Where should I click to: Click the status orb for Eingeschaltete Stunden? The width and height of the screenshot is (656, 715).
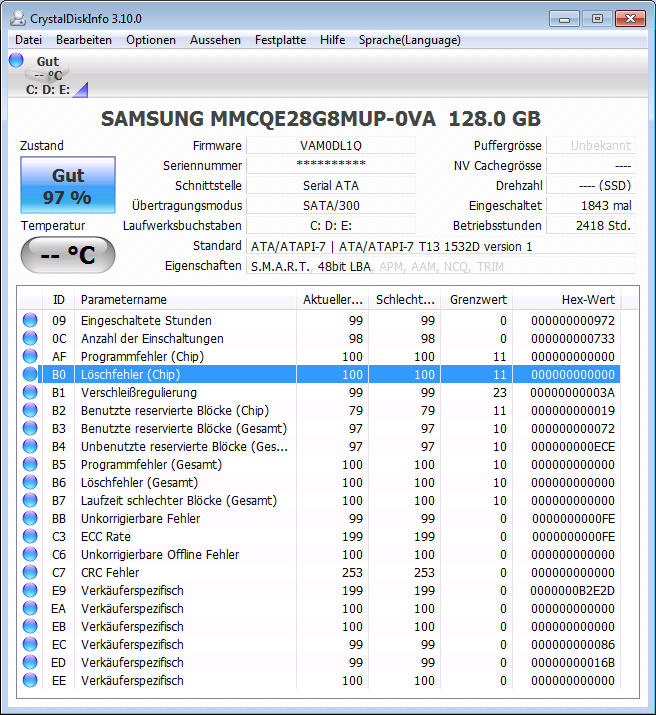pyautogui.click(x=30, y=321)
